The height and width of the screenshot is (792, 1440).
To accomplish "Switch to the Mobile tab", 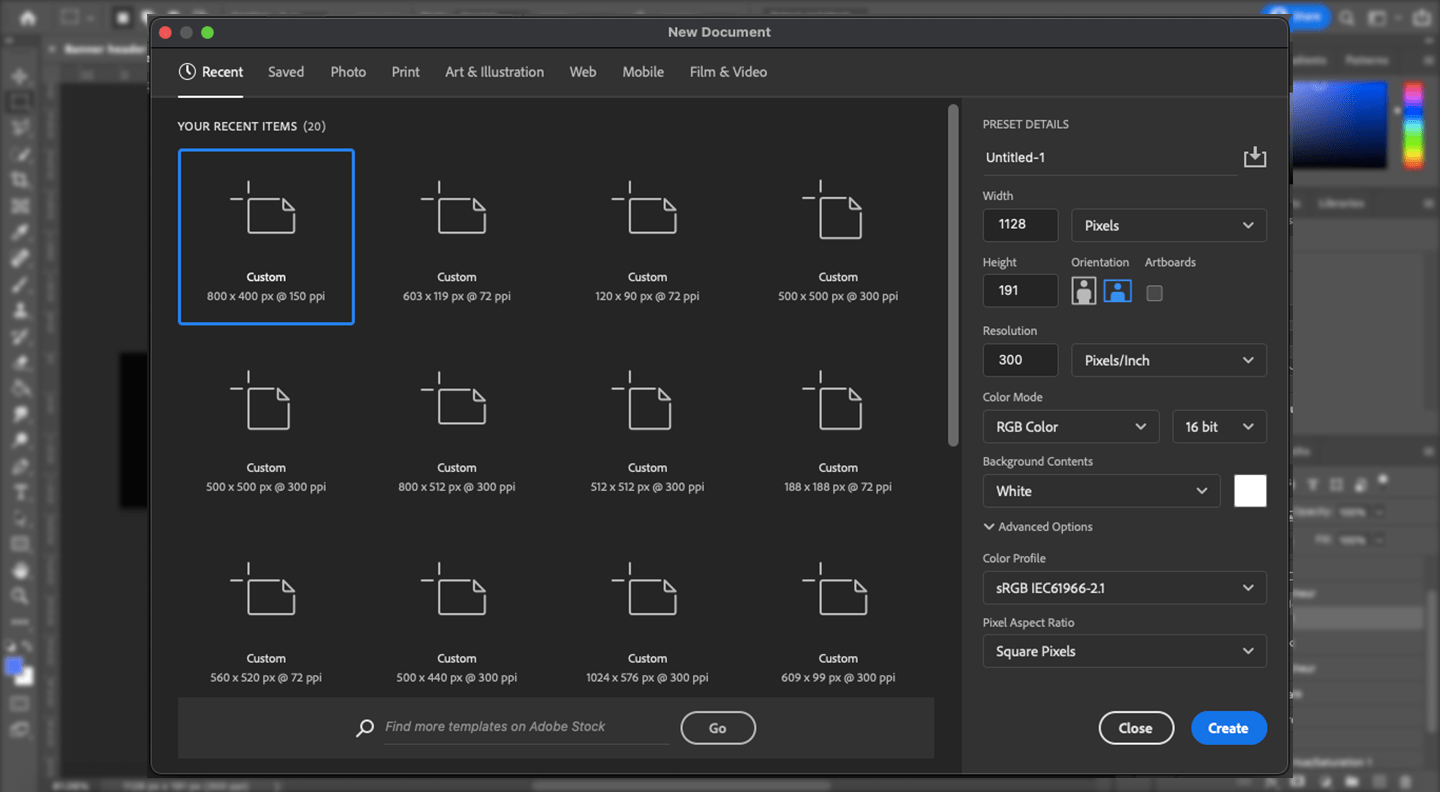I will (643, 72).
